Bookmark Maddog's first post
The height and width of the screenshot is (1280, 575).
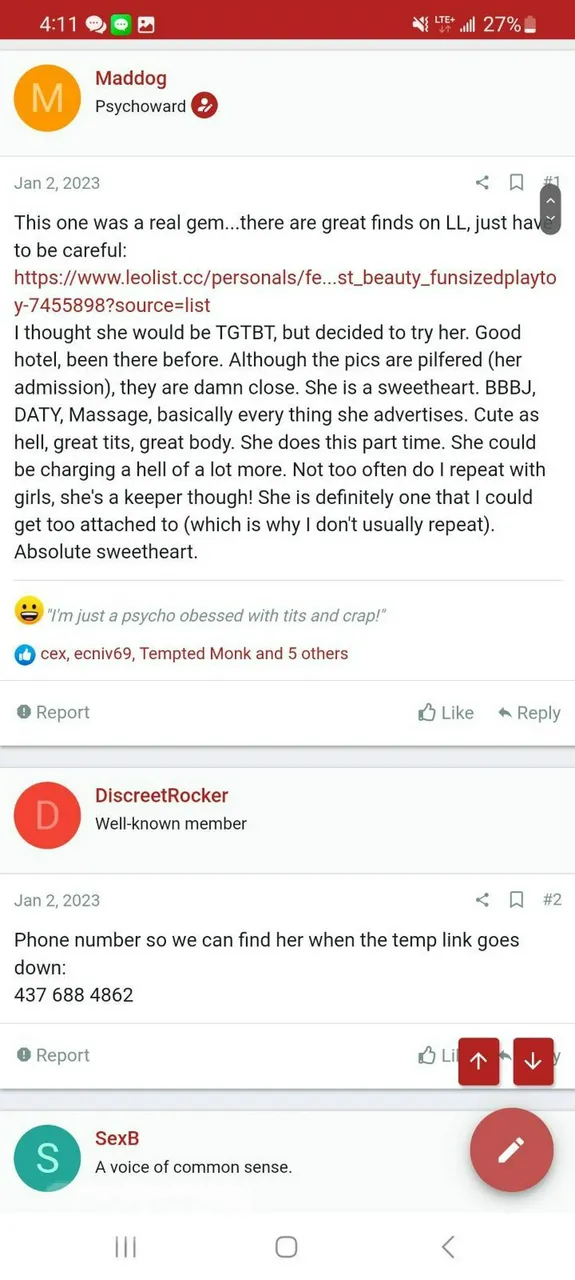(x=516, y=182)
